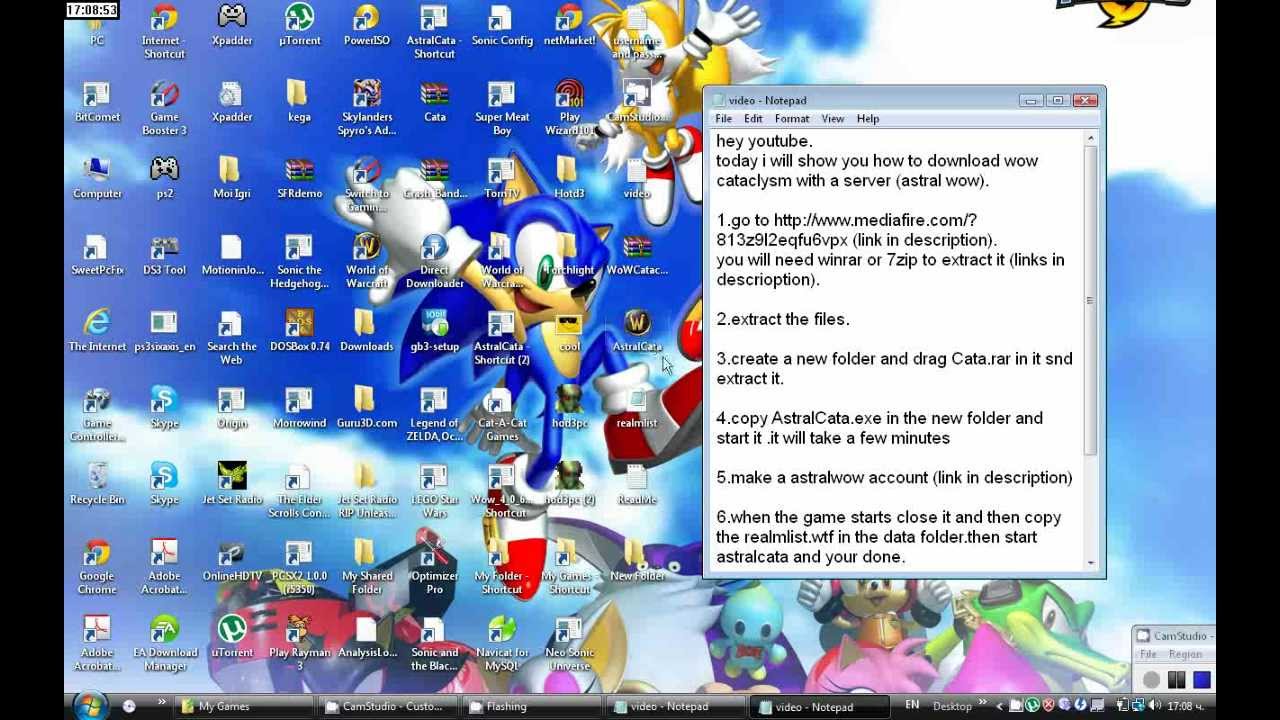1280x720 pixels.
Task: Launch DOSBox 0.74 shortcut
Action: coord(299,333)
